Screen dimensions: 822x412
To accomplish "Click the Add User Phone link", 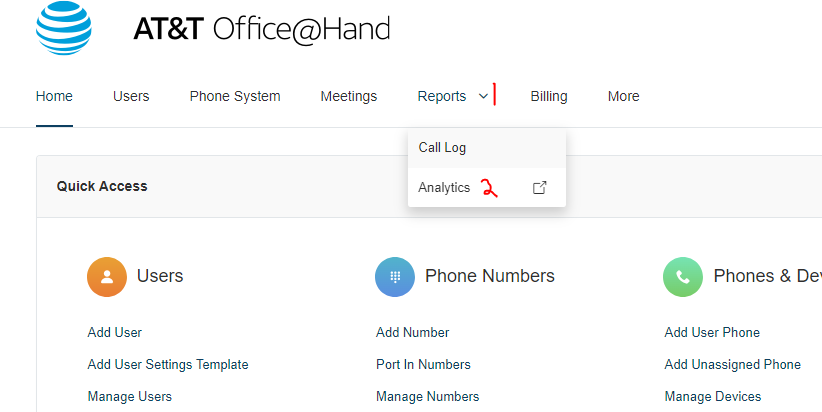I will 712,332.
